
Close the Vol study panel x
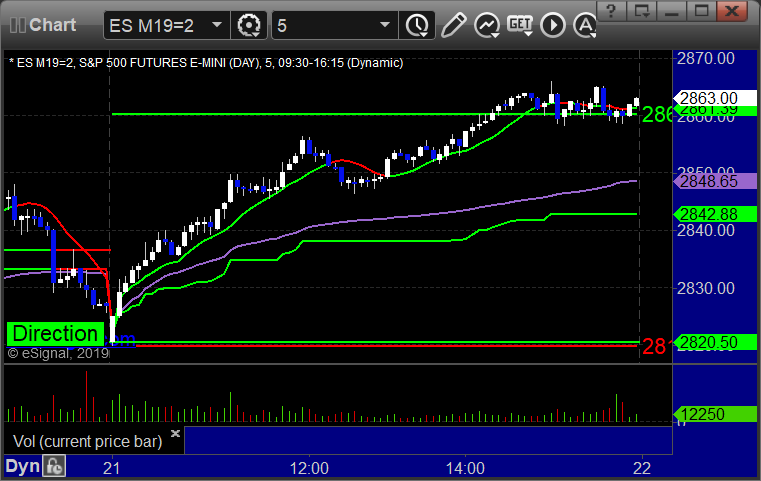[x=176, y=433]
